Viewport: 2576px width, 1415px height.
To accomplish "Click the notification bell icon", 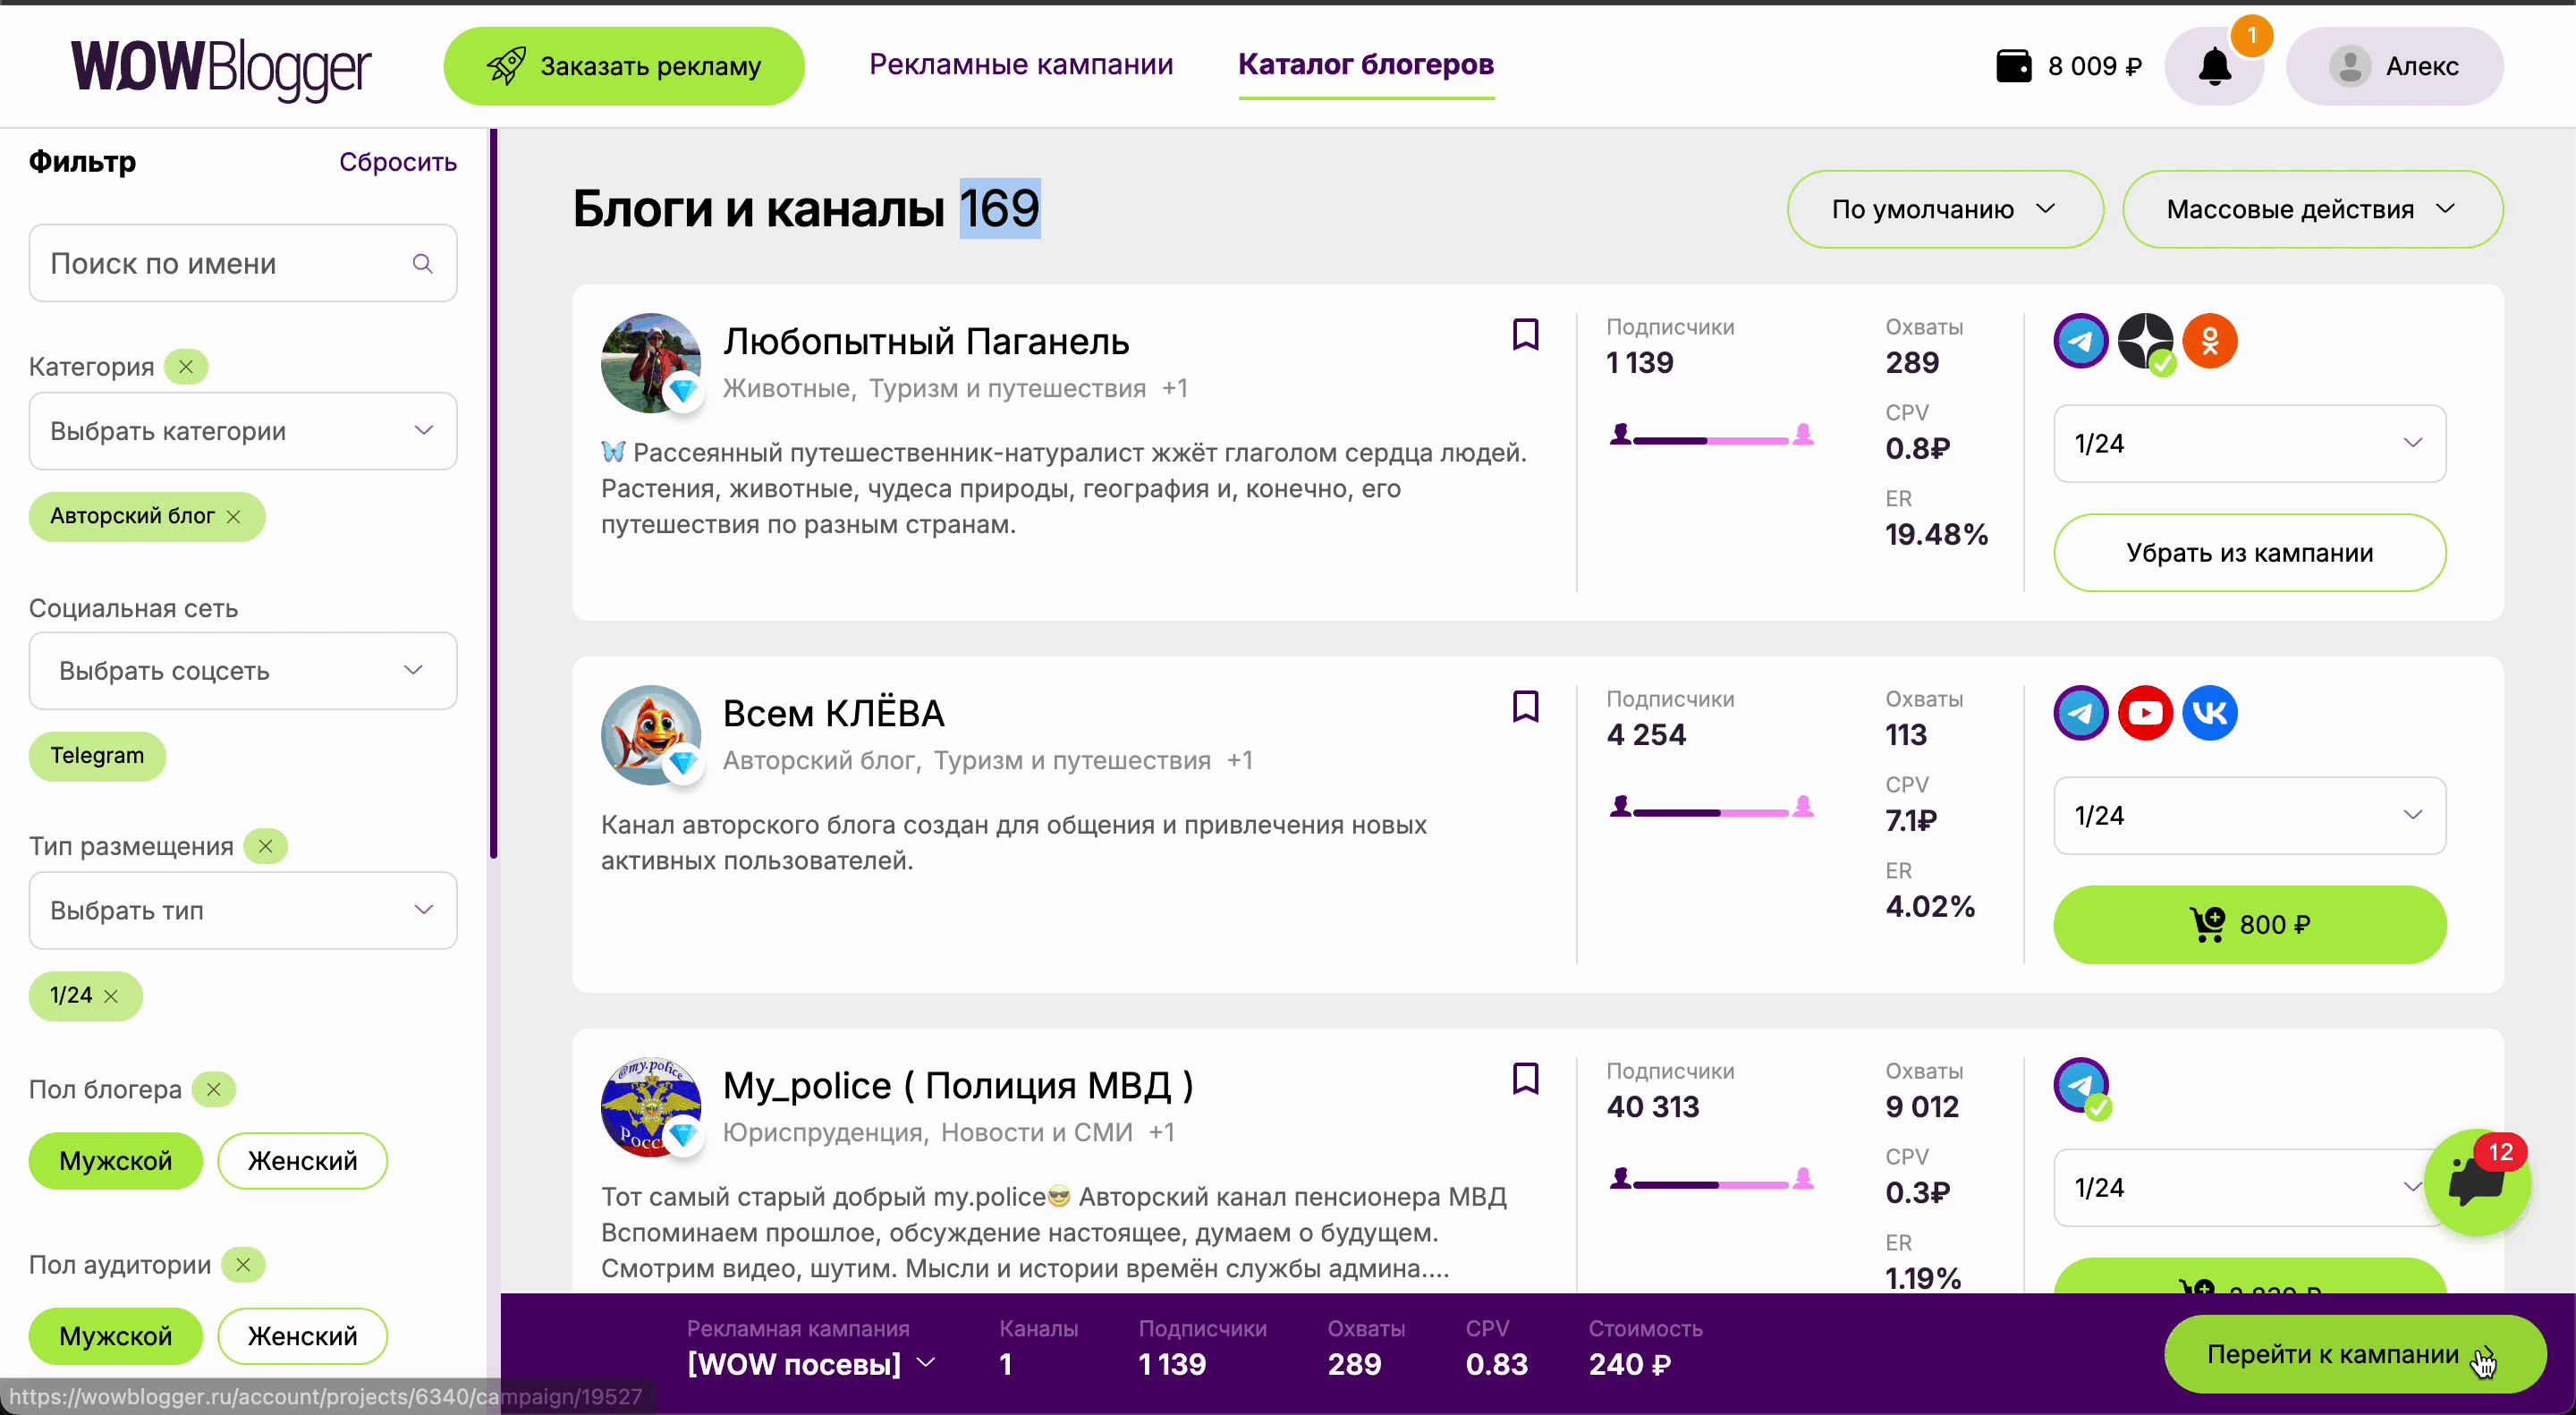I will (2214, 66).
